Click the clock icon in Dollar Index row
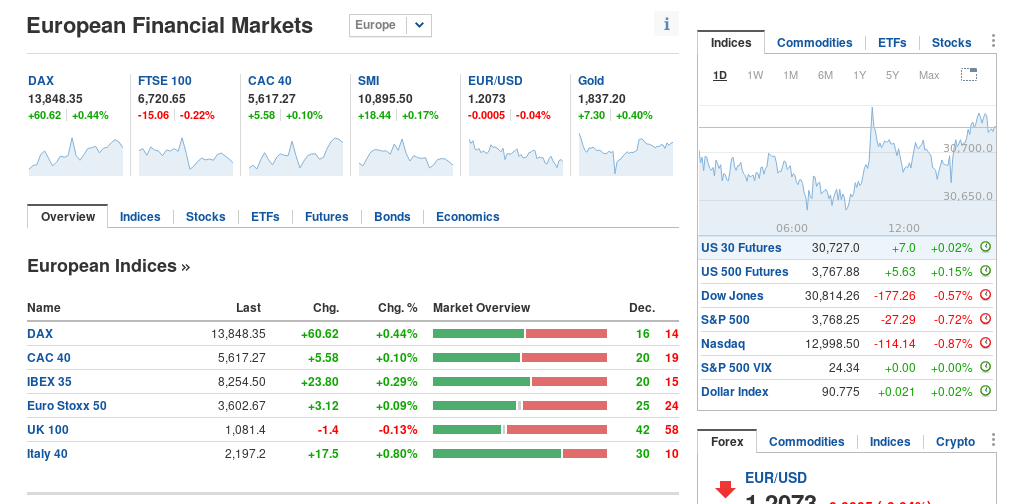The image size is (1023, 504). 986,391
